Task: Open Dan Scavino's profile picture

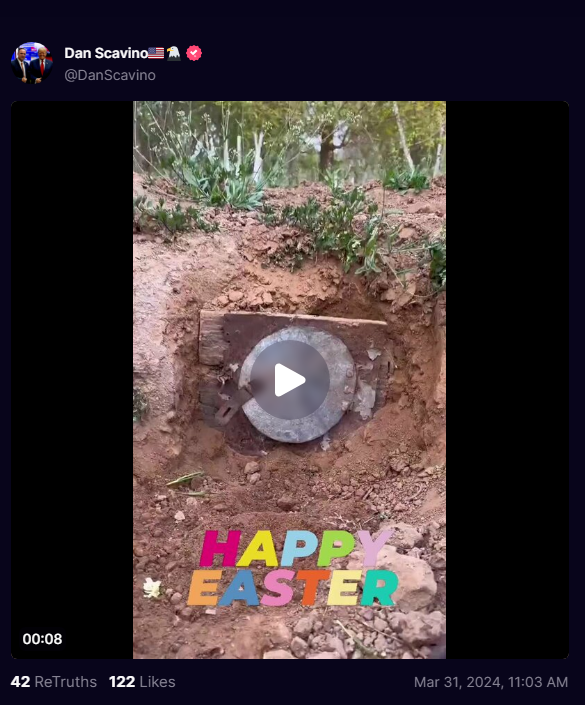Action: [x=31, y=63]
